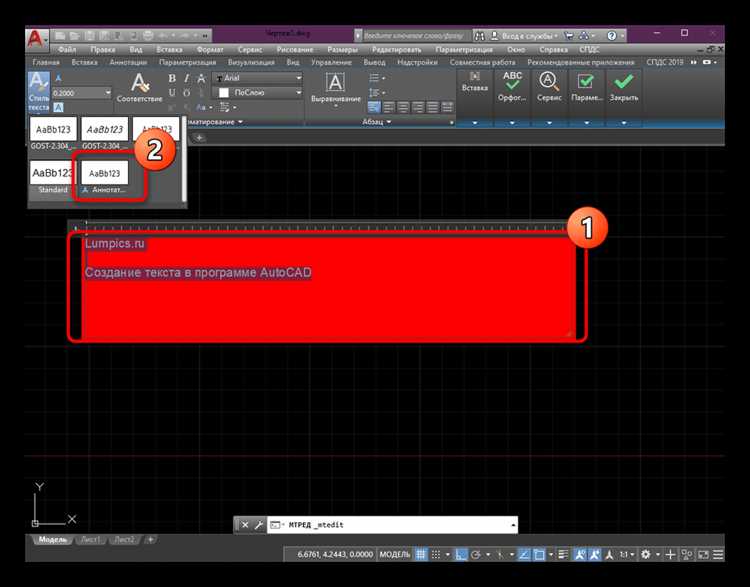
Task: Open the AutoCAD application menu logo
Action: click(36, 38)
